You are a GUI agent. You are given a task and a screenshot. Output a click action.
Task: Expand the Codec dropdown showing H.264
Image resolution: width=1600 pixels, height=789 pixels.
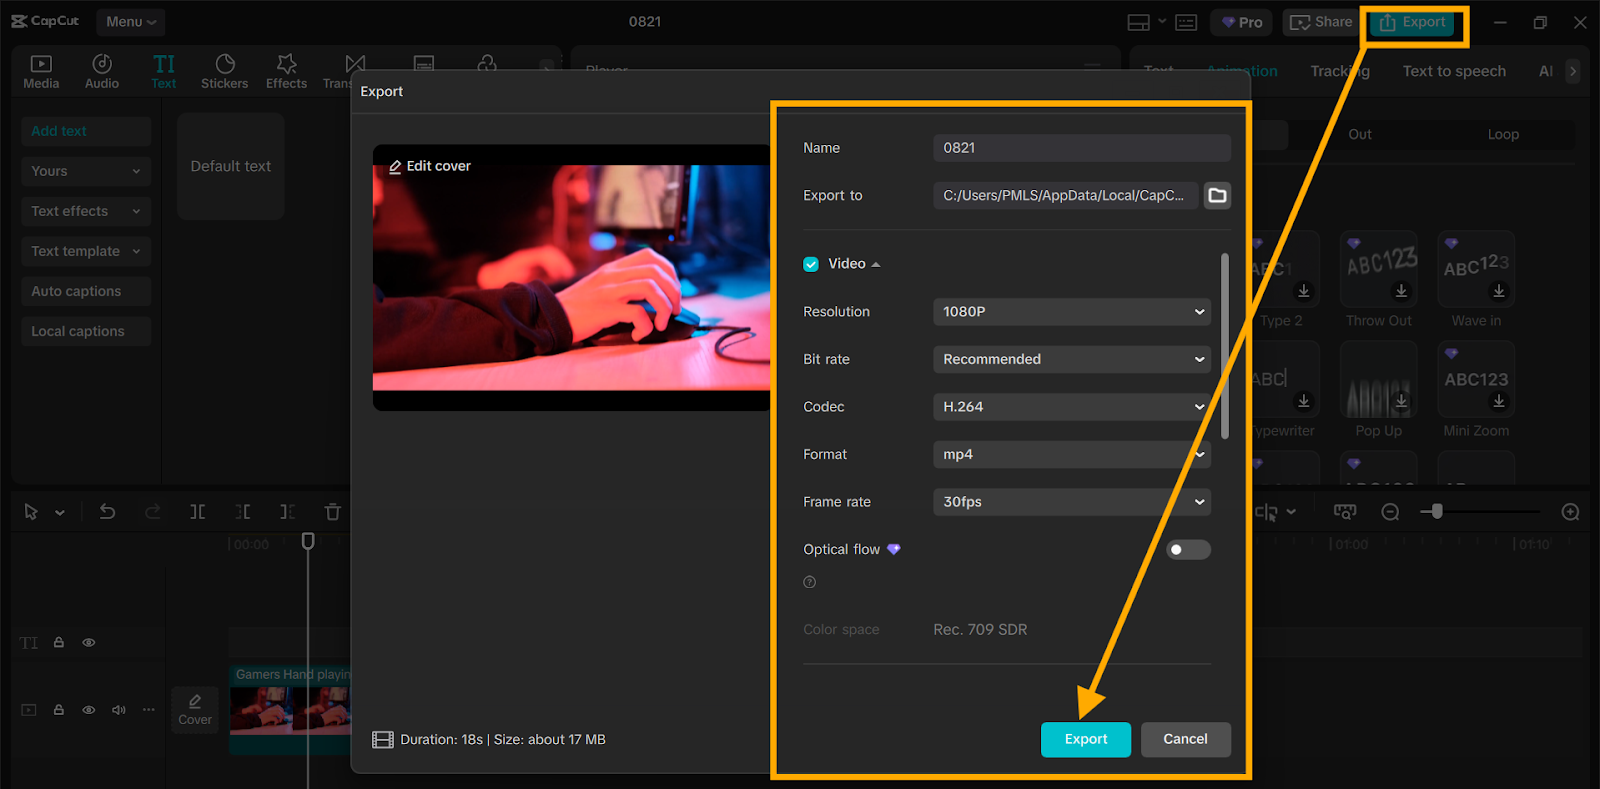click(1071, 407)
